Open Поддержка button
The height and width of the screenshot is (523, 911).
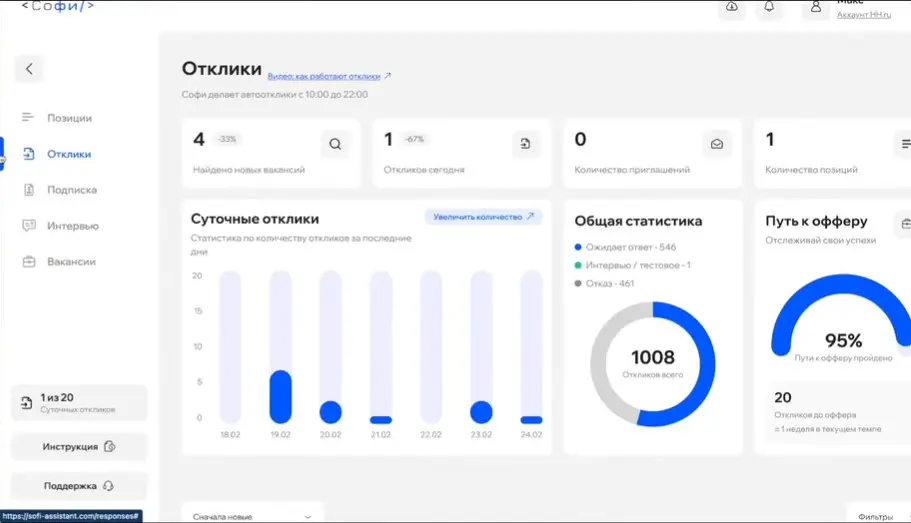click(79, 486)
